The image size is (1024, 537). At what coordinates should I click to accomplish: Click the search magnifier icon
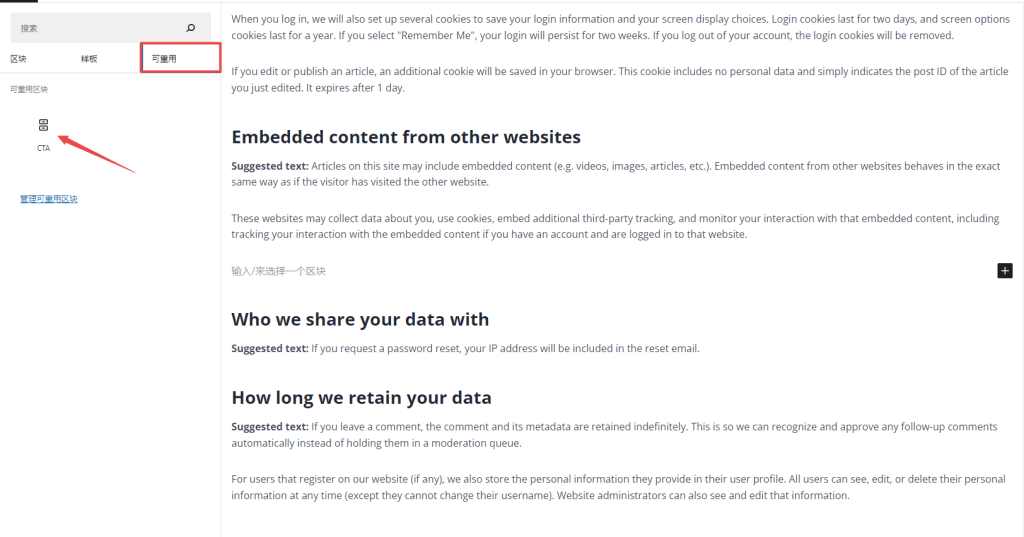(x=191, y=27)
